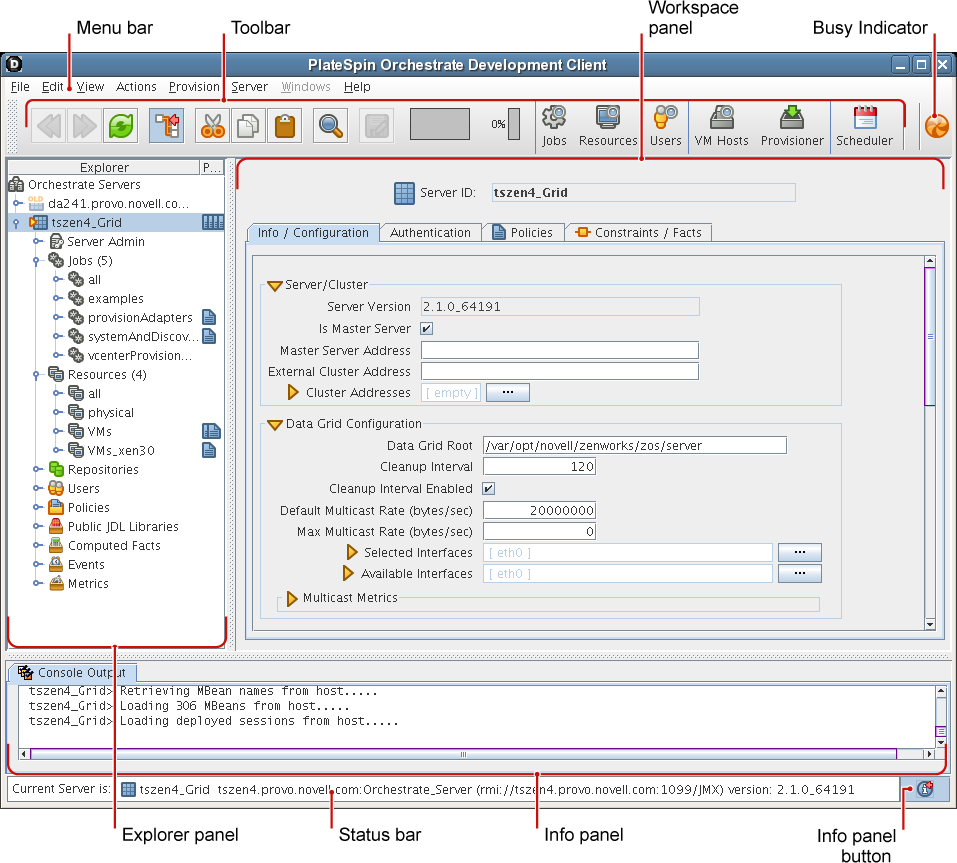Open the VM Hosts view
The image size is (957, 863).
(721, 126)
